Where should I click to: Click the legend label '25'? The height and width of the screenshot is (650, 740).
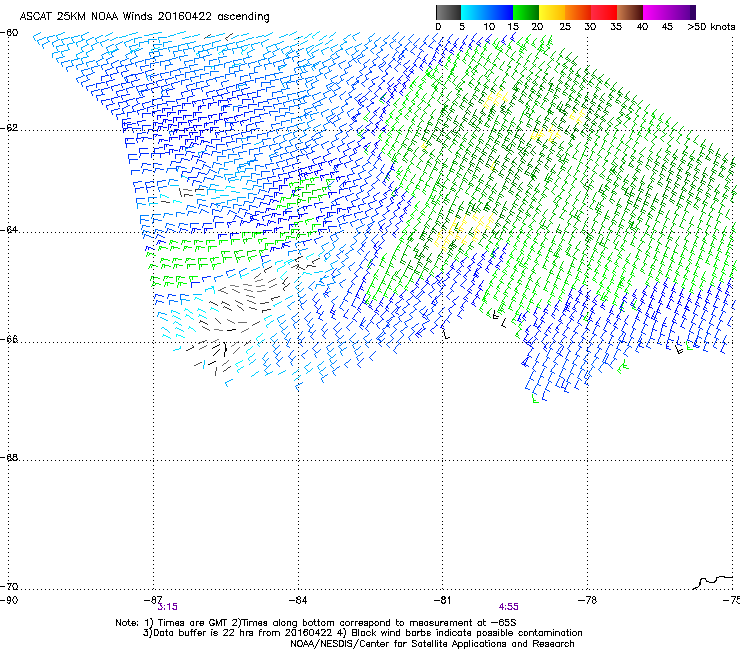tap(565, 27)
